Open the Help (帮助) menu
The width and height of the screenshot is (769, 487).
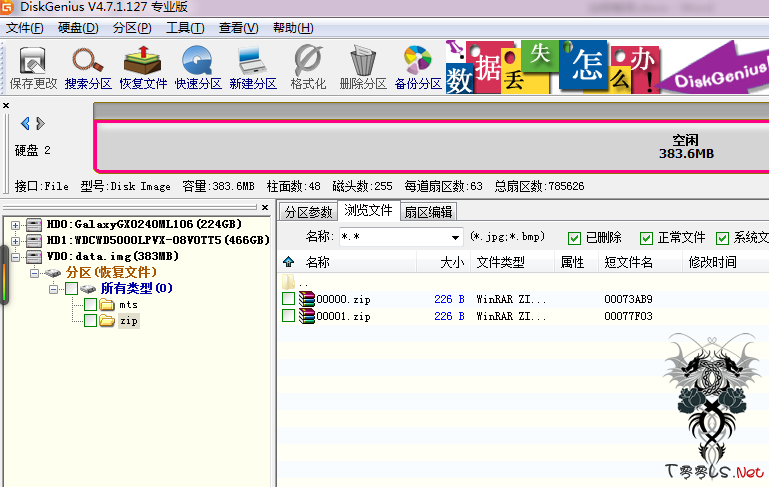point(293,28)
